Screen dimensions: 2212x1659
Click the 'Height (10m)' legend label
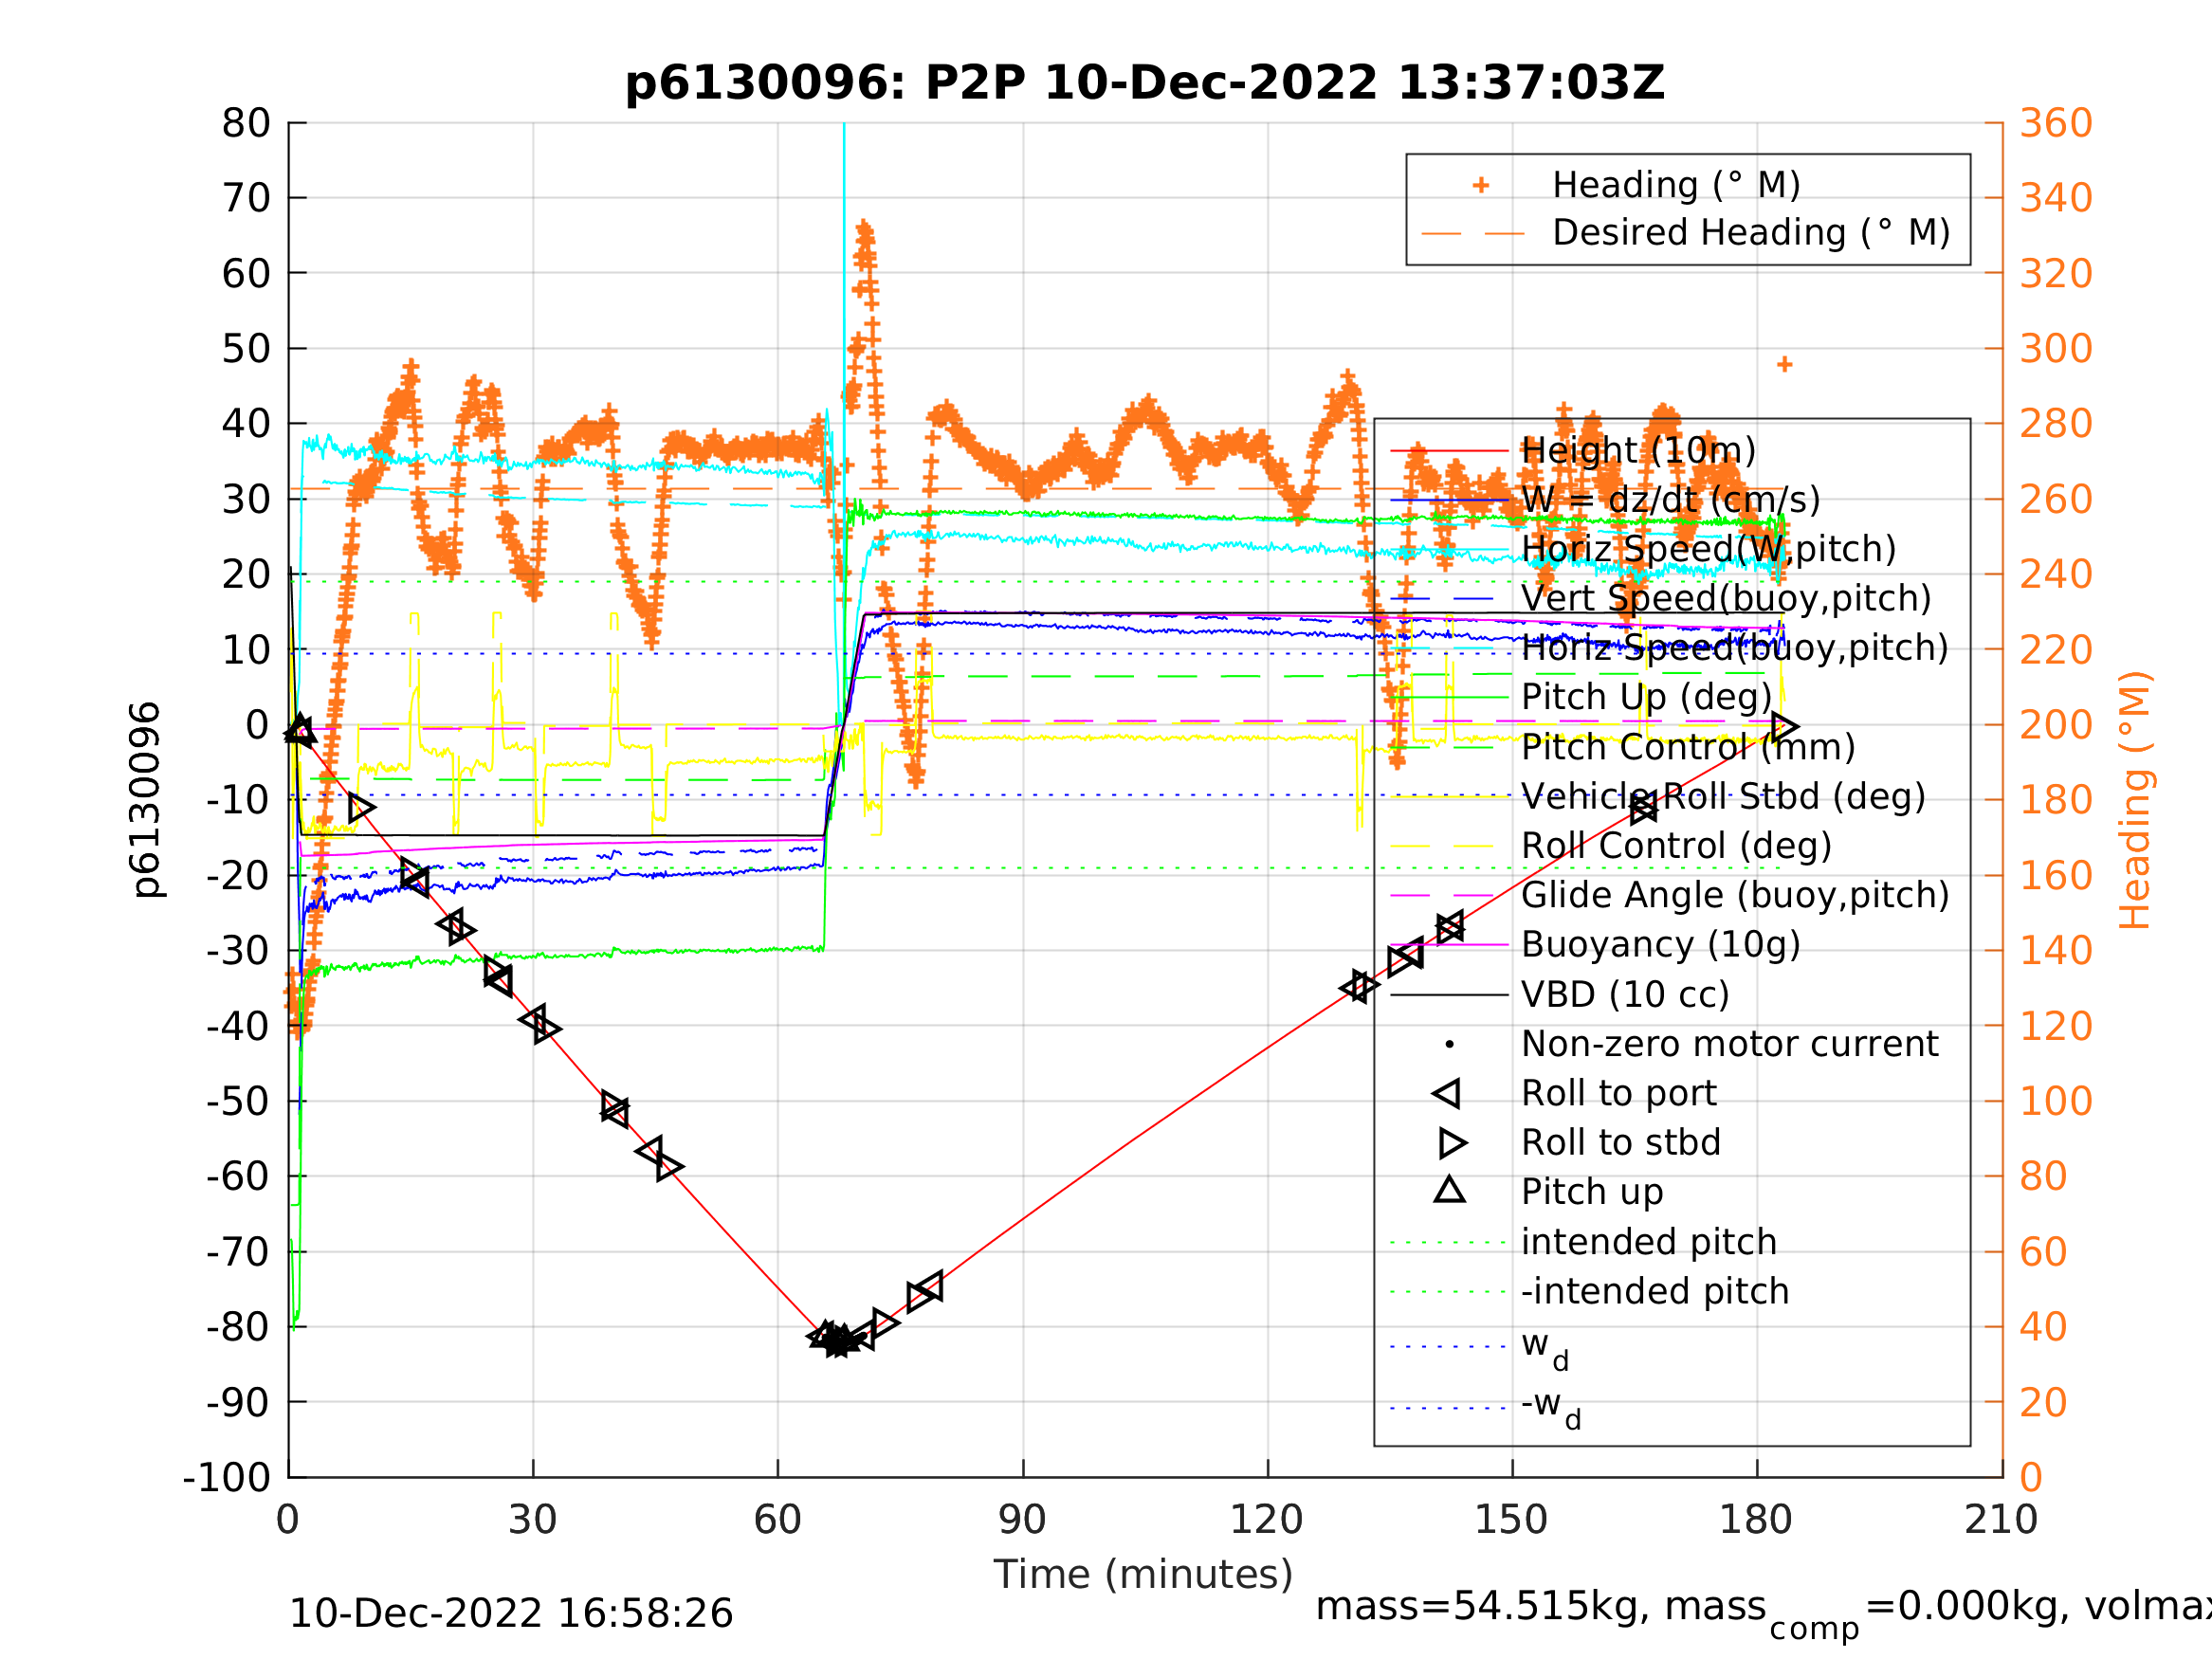[x=1638, y=451]
